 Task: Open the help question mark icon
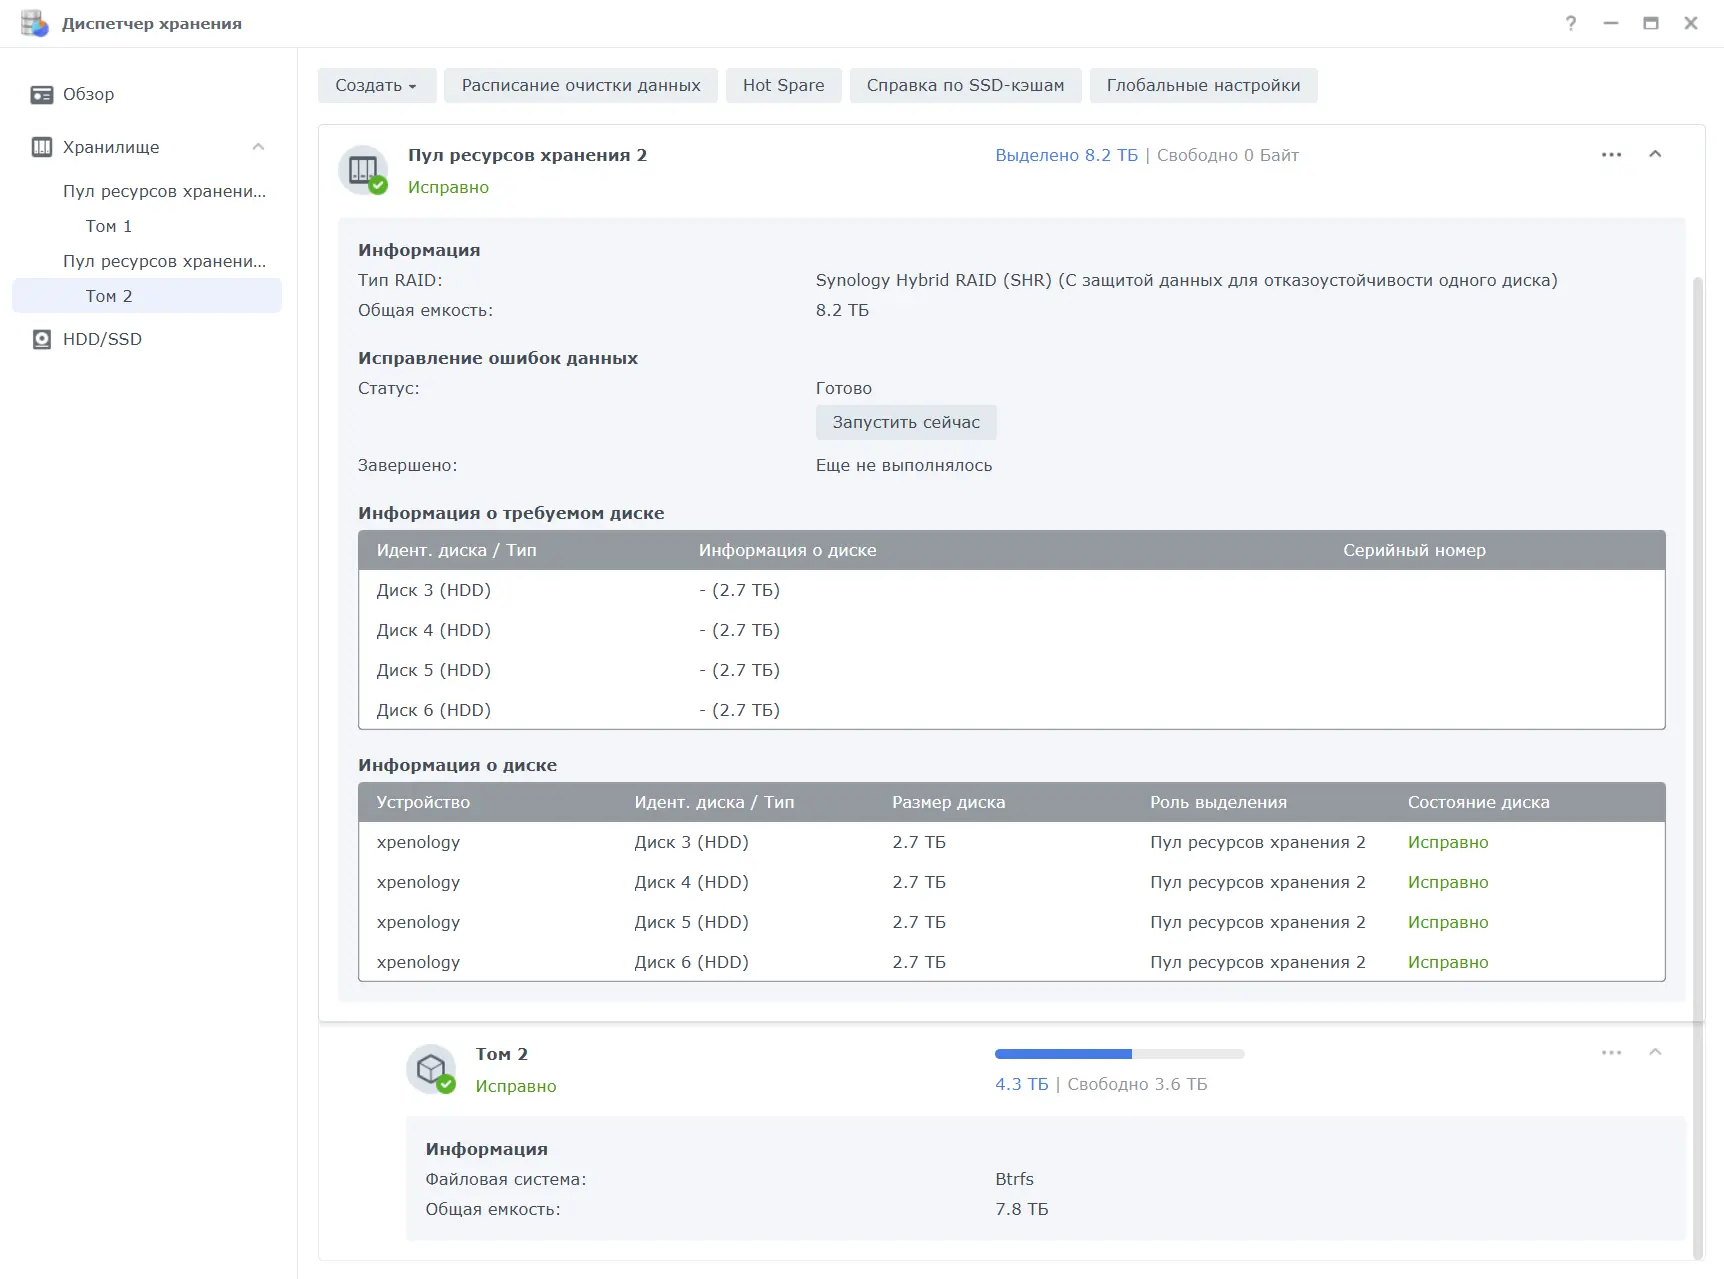(1571, 23)
